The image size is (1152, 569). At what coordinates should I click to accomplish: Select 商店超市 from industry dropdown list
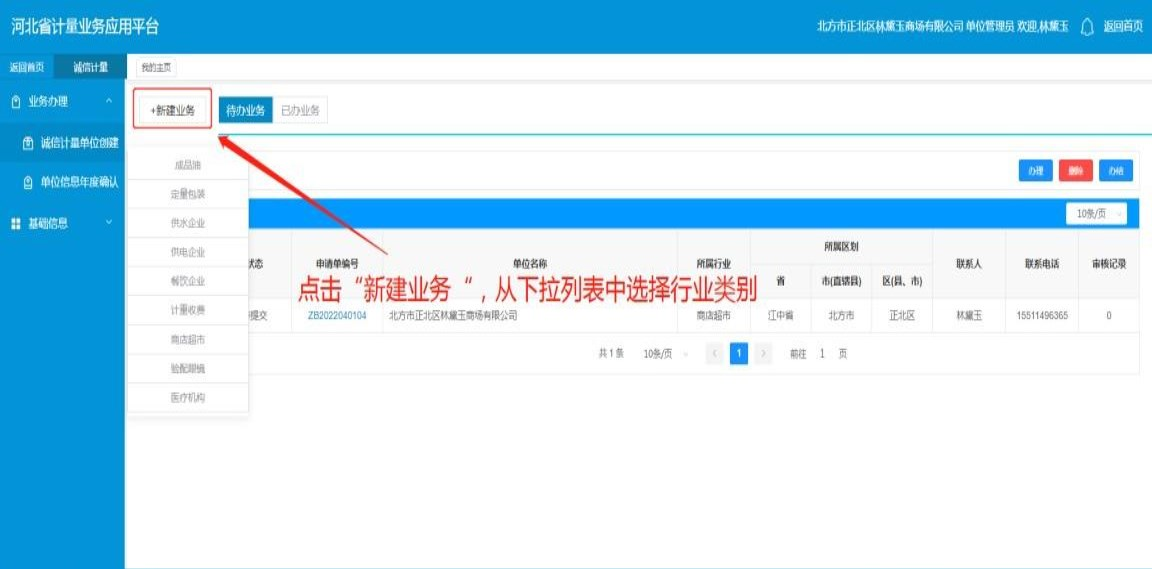pos(187,339)
